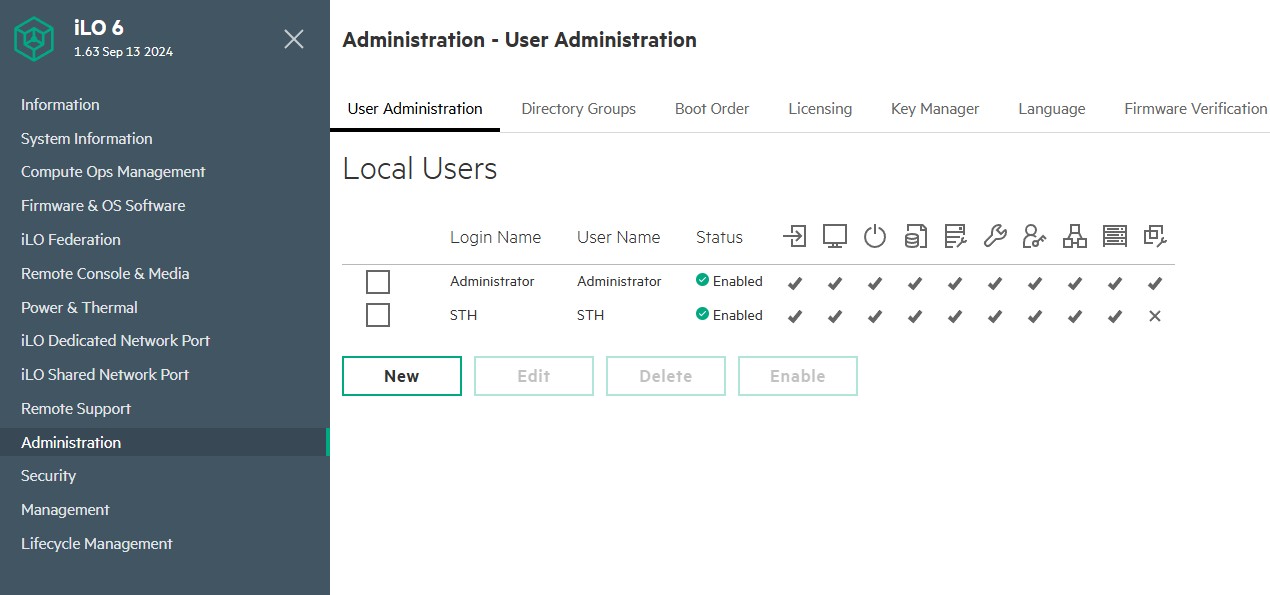
Task: Click the Host BIOS configure icon
Action: tap(955, 236)
